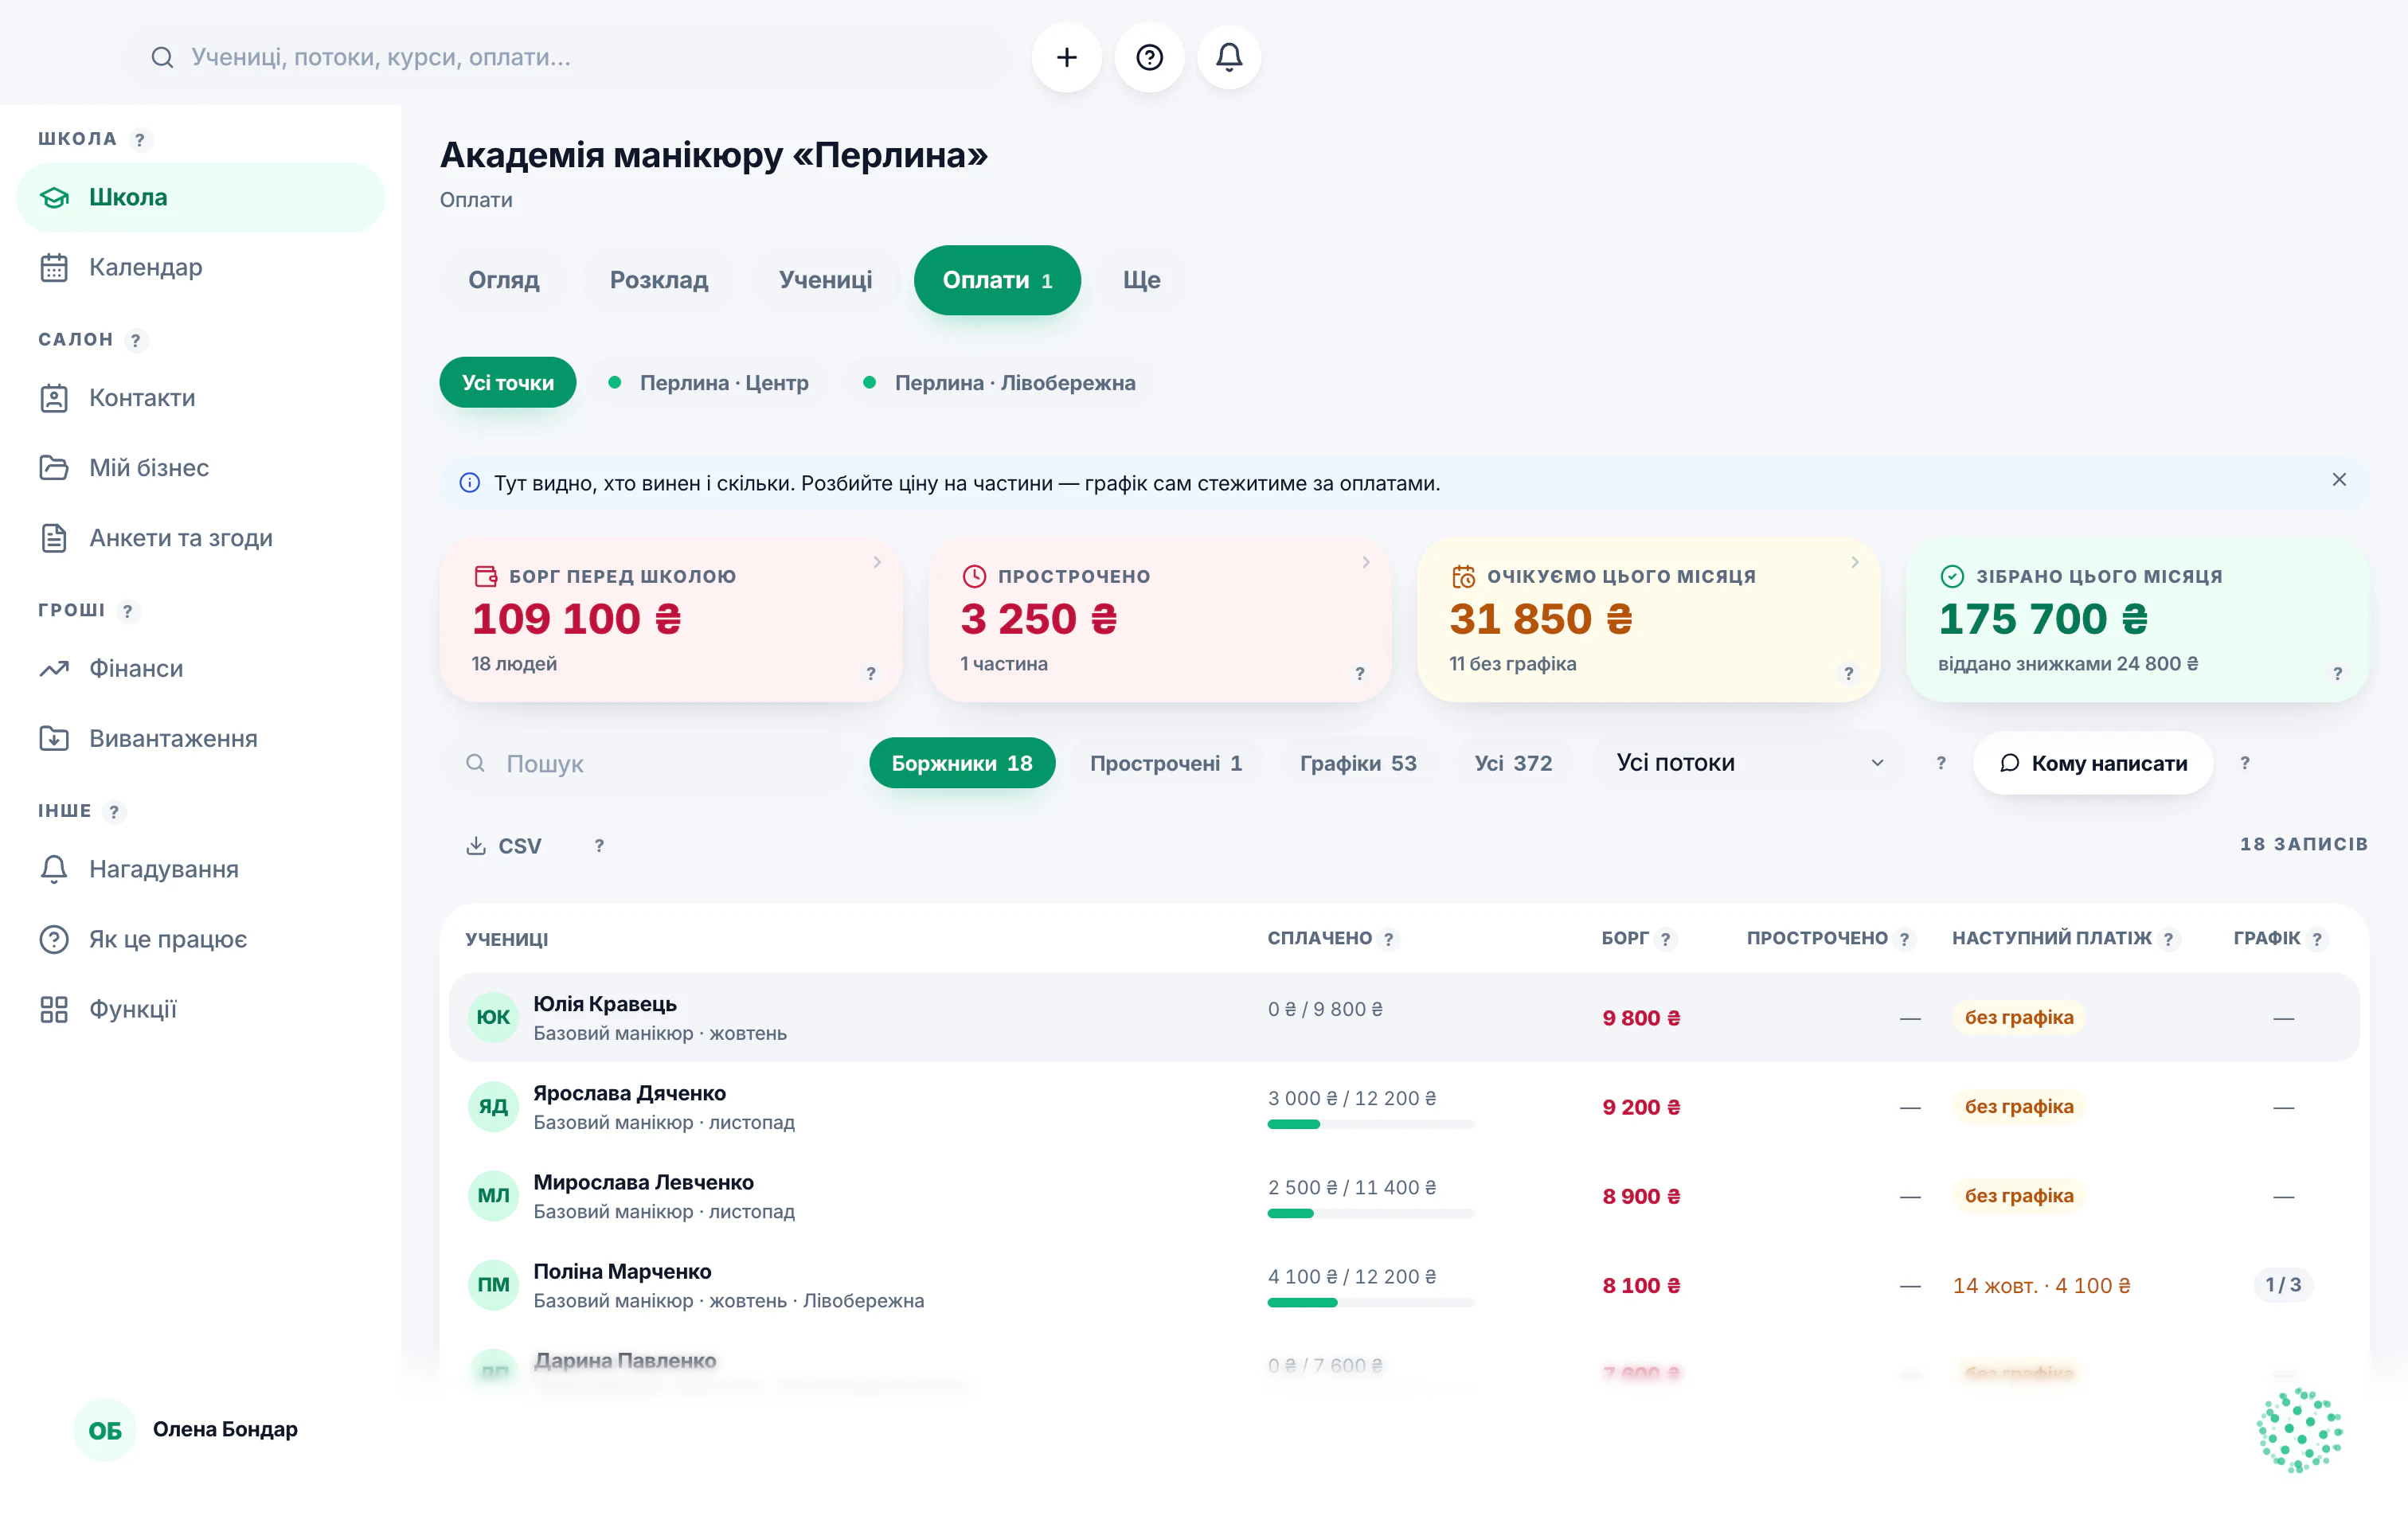Open the Оплати 1 tab

(997, 280)
